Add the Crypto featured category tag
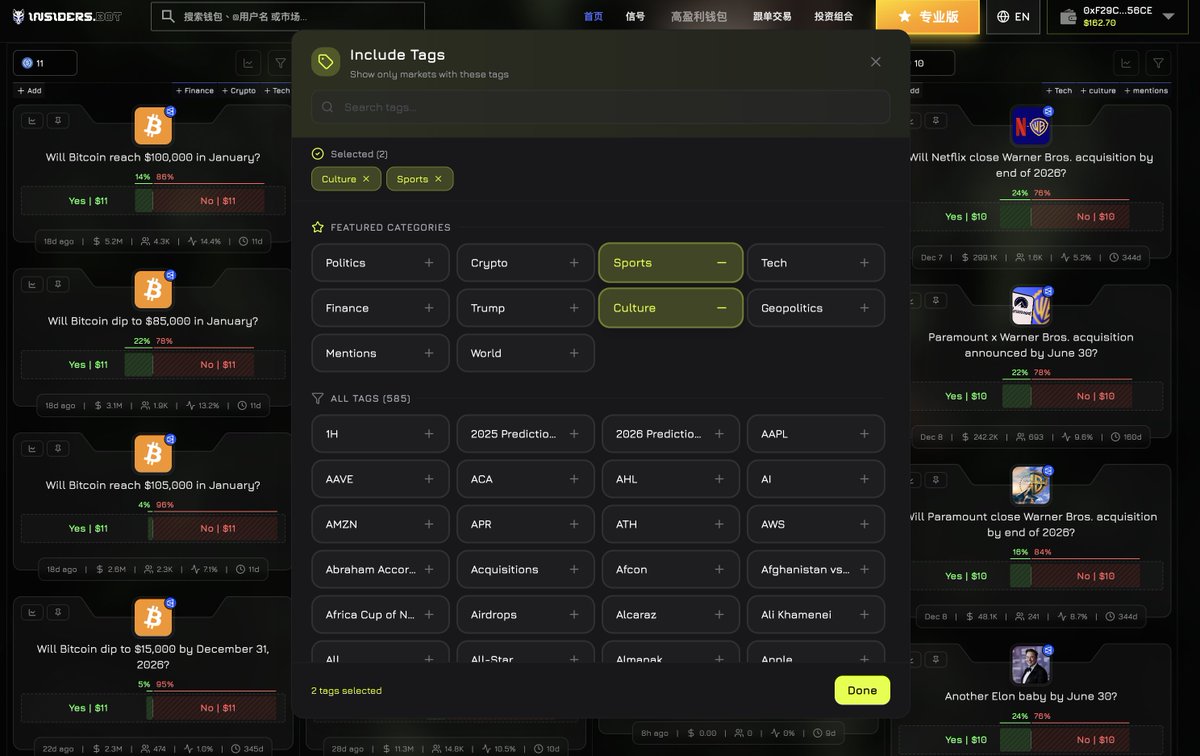1200x756 pixels. [525, 263]
